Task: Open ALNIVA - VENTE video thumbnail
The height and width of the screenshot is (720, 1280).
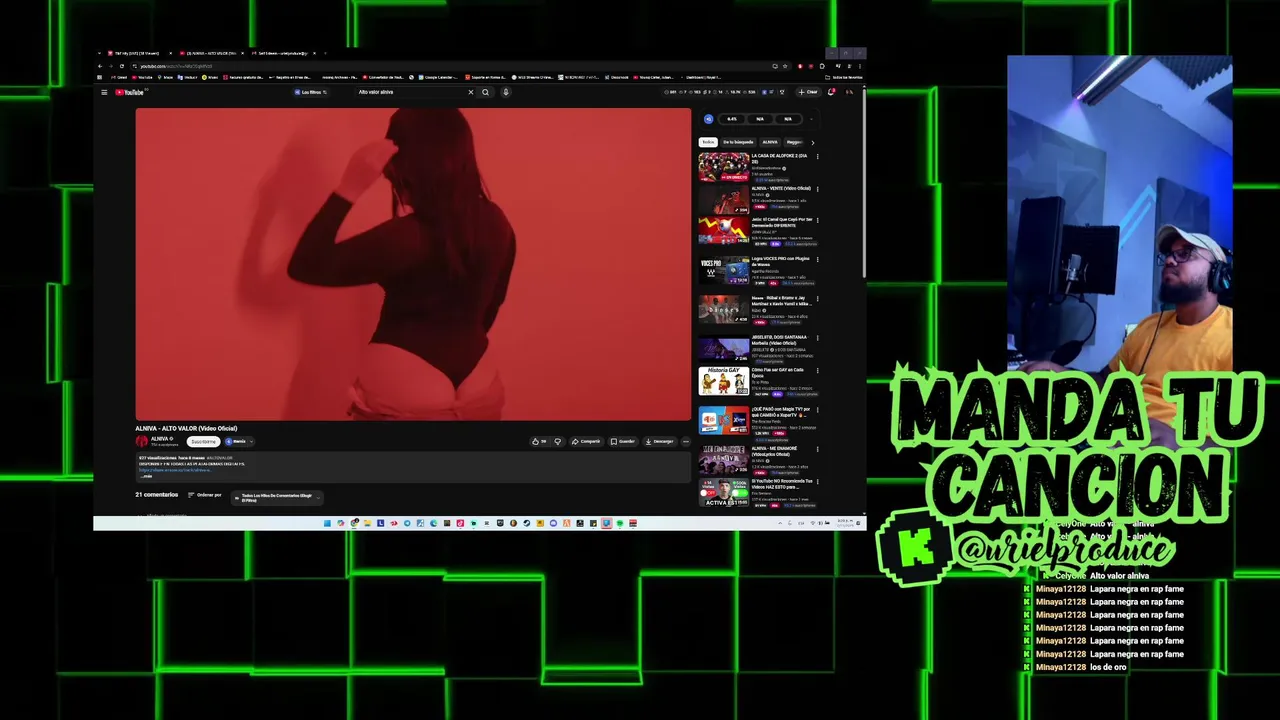Action: point(723,199)
